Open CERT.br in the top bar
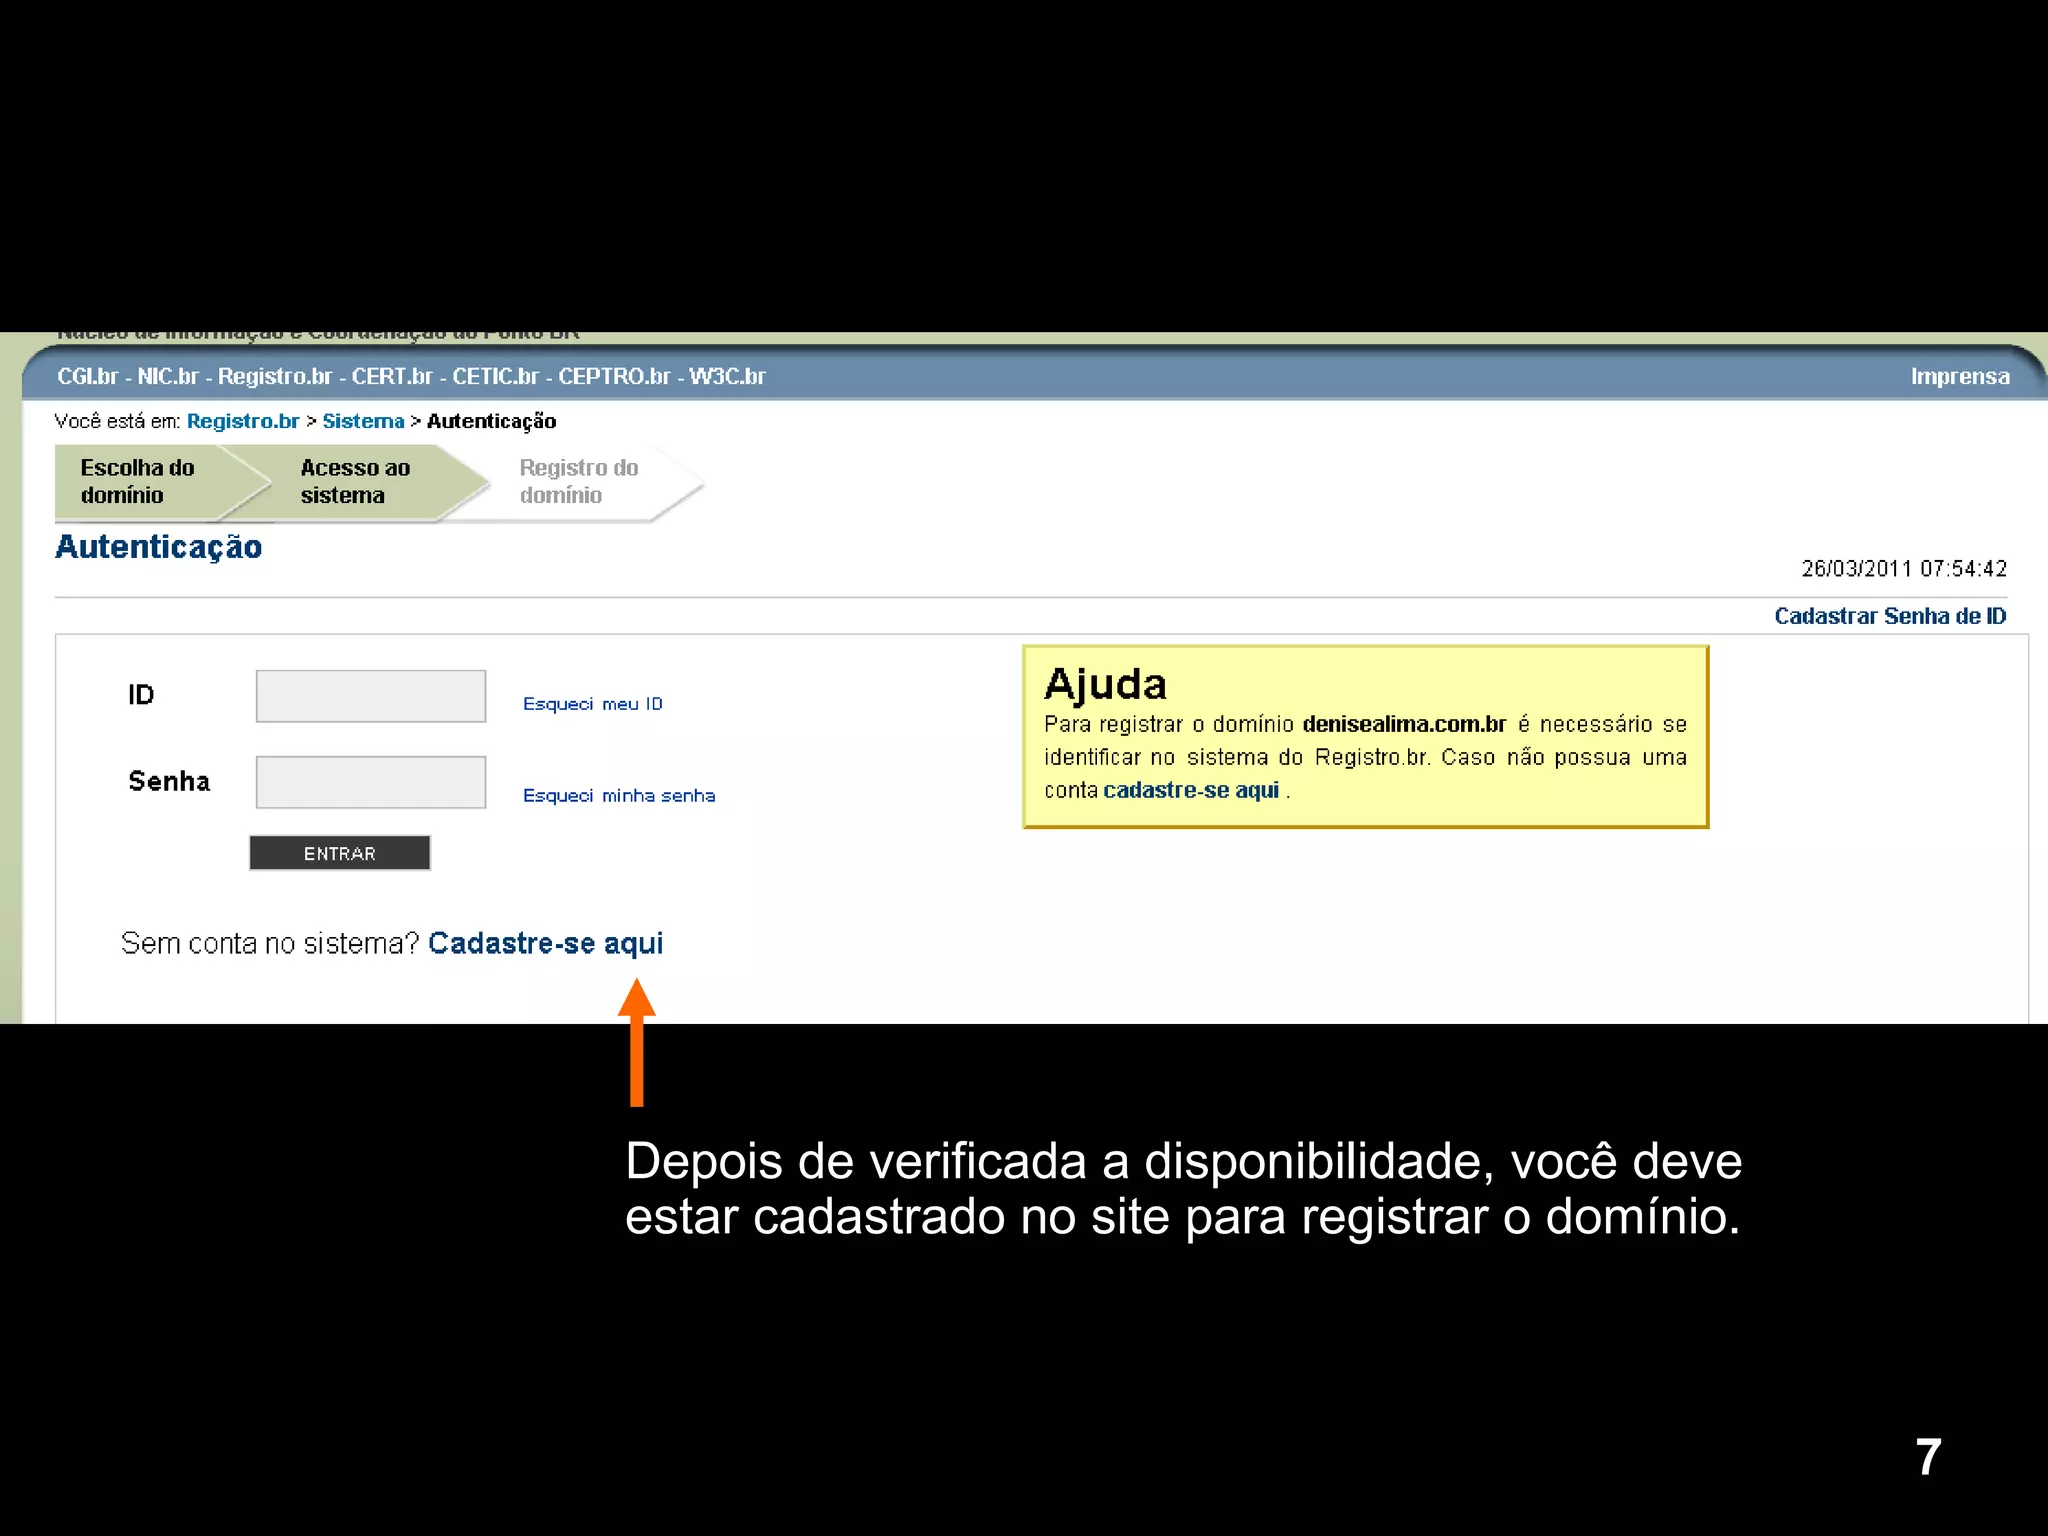 click(x=392, y=376)
